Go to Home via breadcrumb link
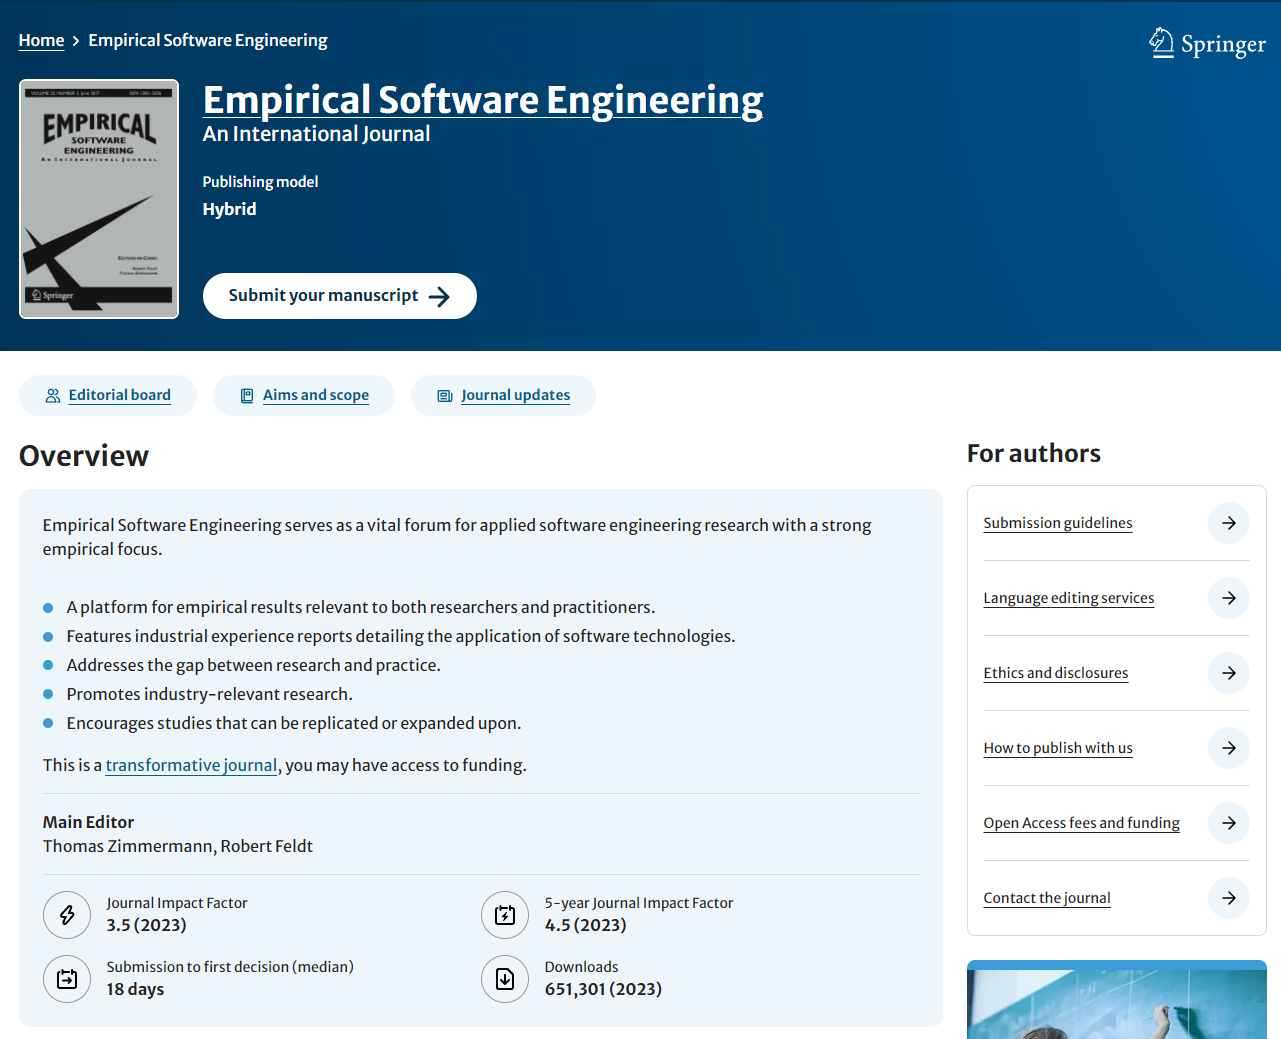Screen dimensions: 1281x1039 (x=41, y=40)
